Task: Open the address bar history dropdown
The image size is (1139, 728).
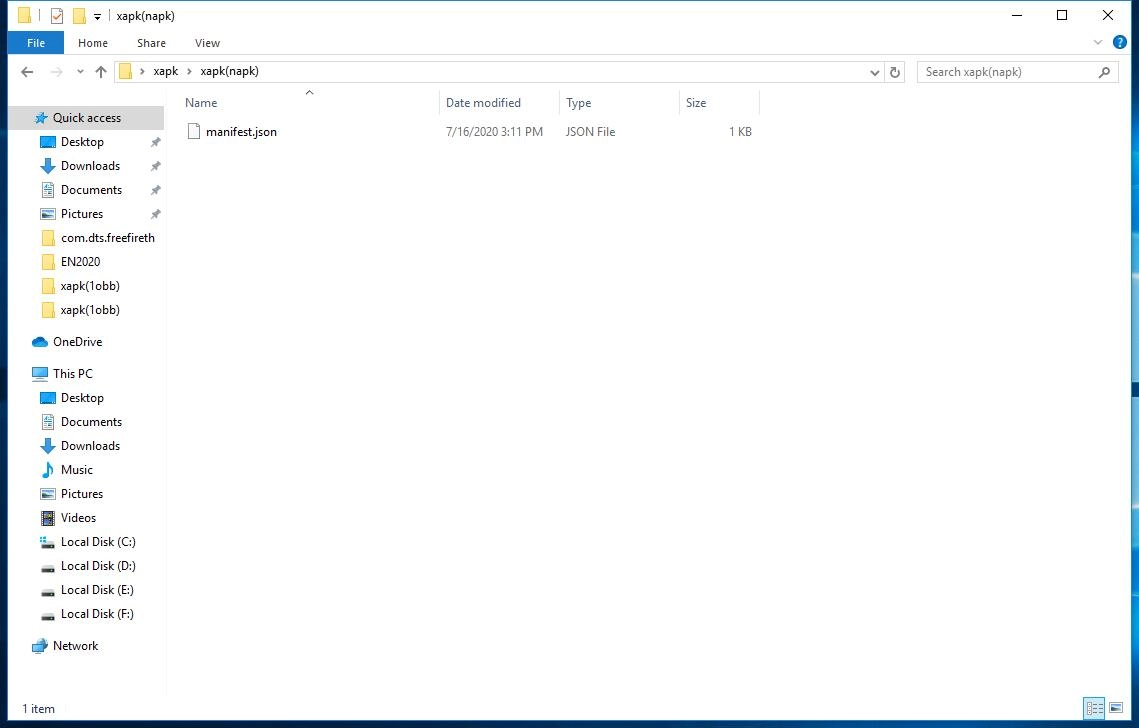Action: click(x=874, y=72)
